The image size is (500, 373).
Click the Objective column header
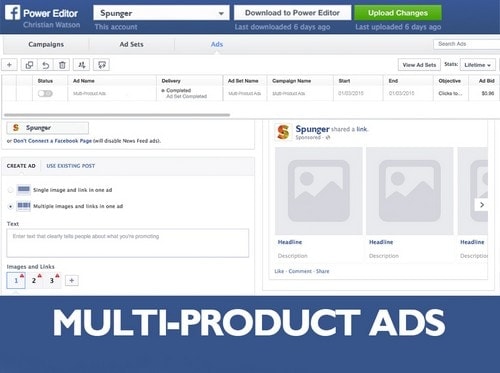pos(450,81)
